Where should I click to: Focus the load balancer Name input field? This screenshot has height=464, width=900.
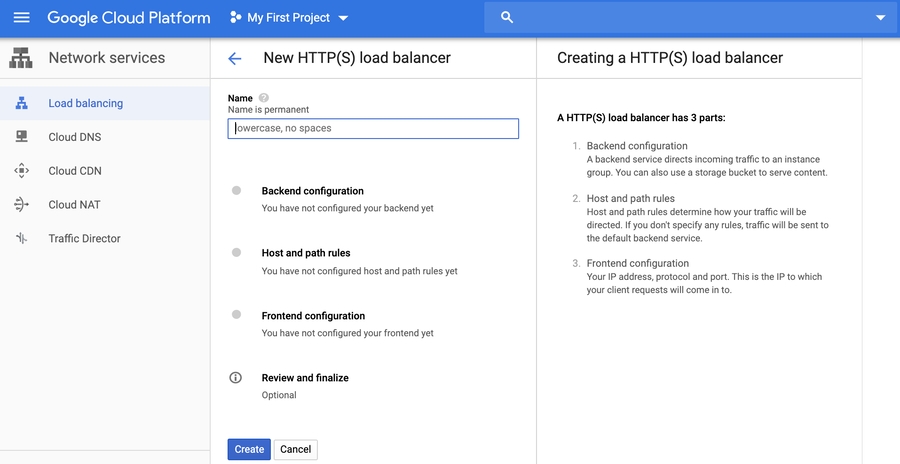tap(373, 128)
